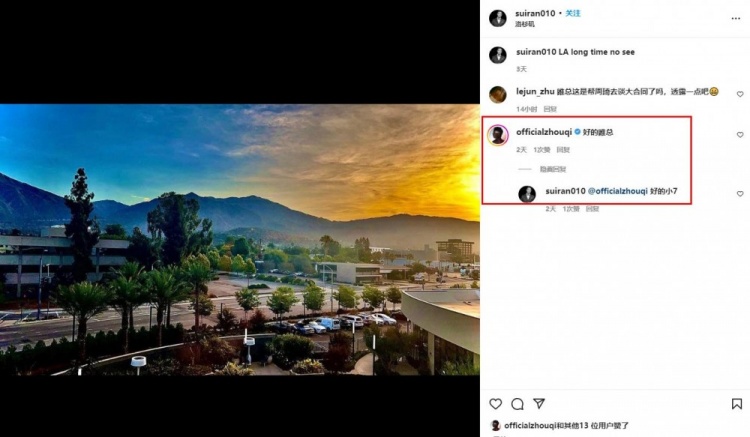Open the 洛杉矶 location link
This screenshot has width=750, height=437.
(x=525, y=24)
